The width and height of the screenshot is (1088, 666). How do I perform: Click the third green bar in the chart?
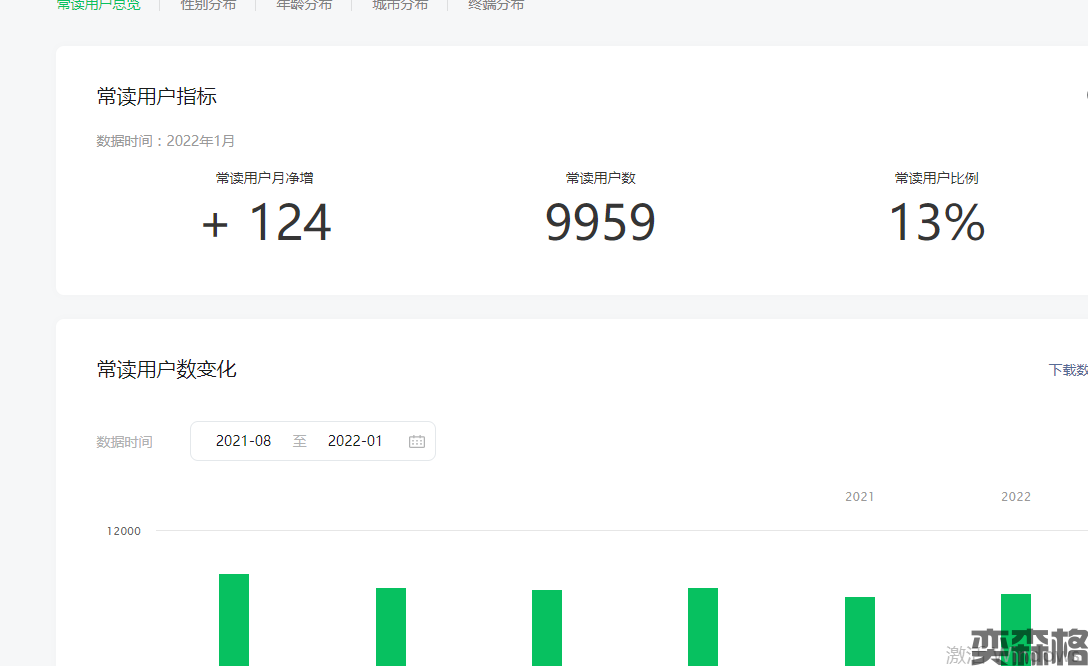pyautogui.click(x=547, y=627)
